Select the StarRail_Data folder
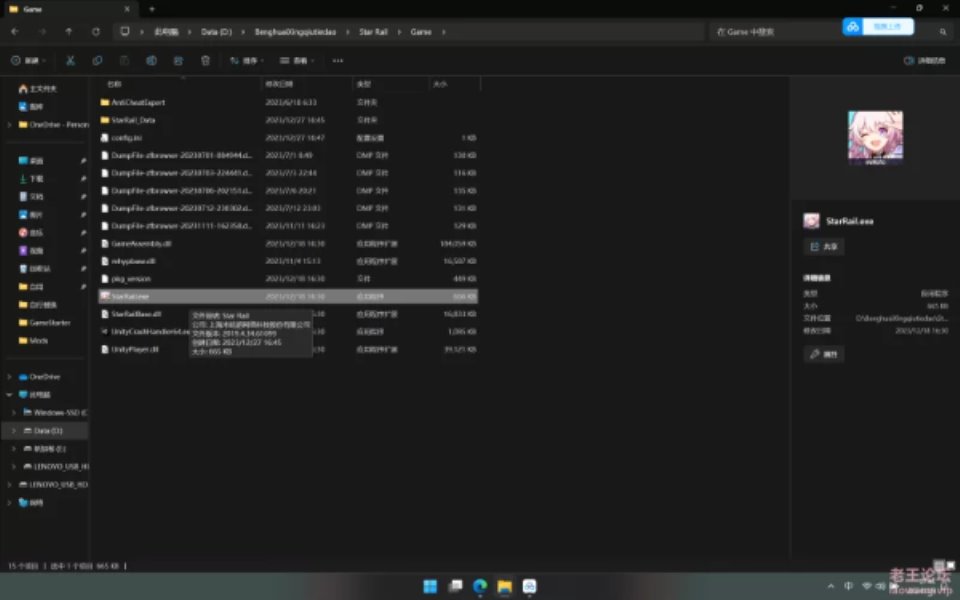The height and width of the screenshot is (600, 960). click(x=288, y=120)
